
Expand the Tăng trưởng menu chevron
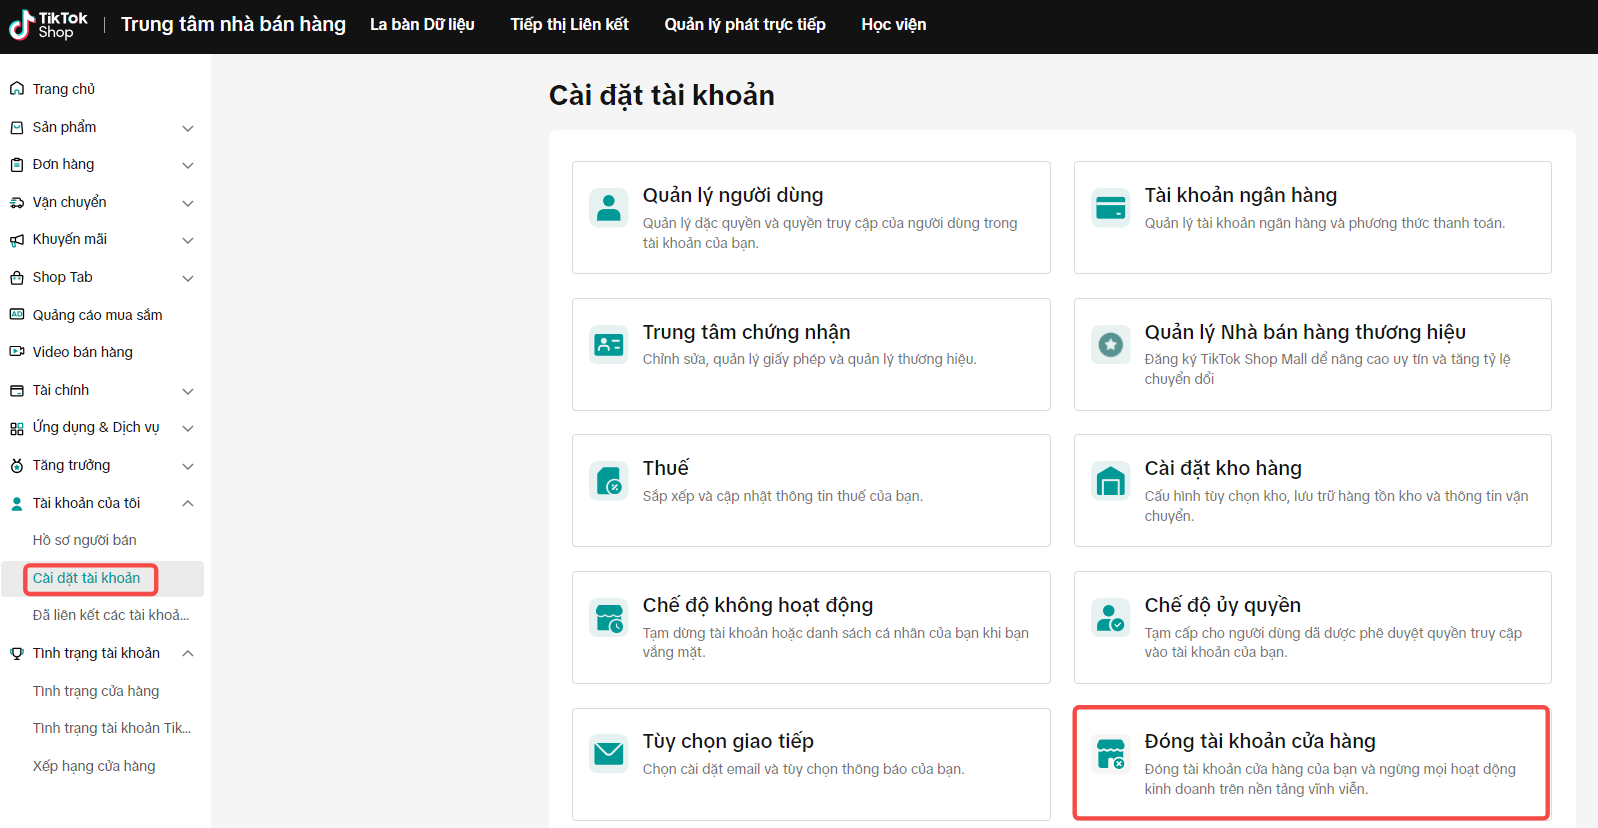tap(188, 466)
